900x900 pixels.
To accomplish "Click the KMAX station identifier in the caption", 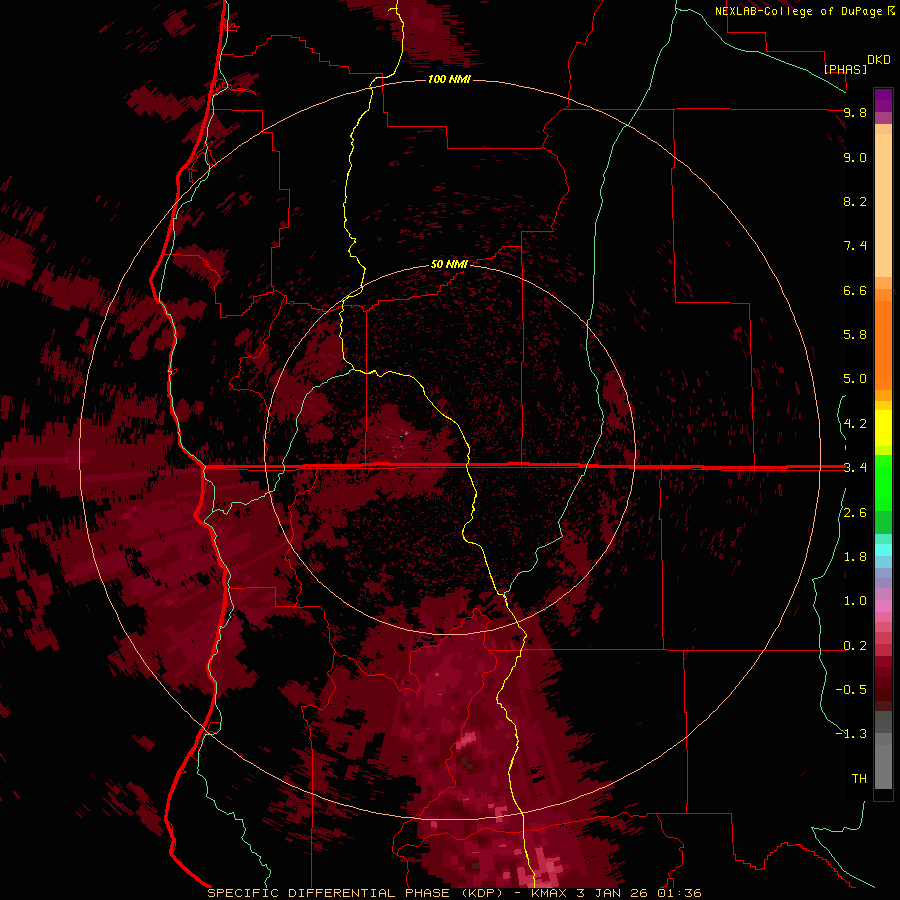I will [549, 893].
